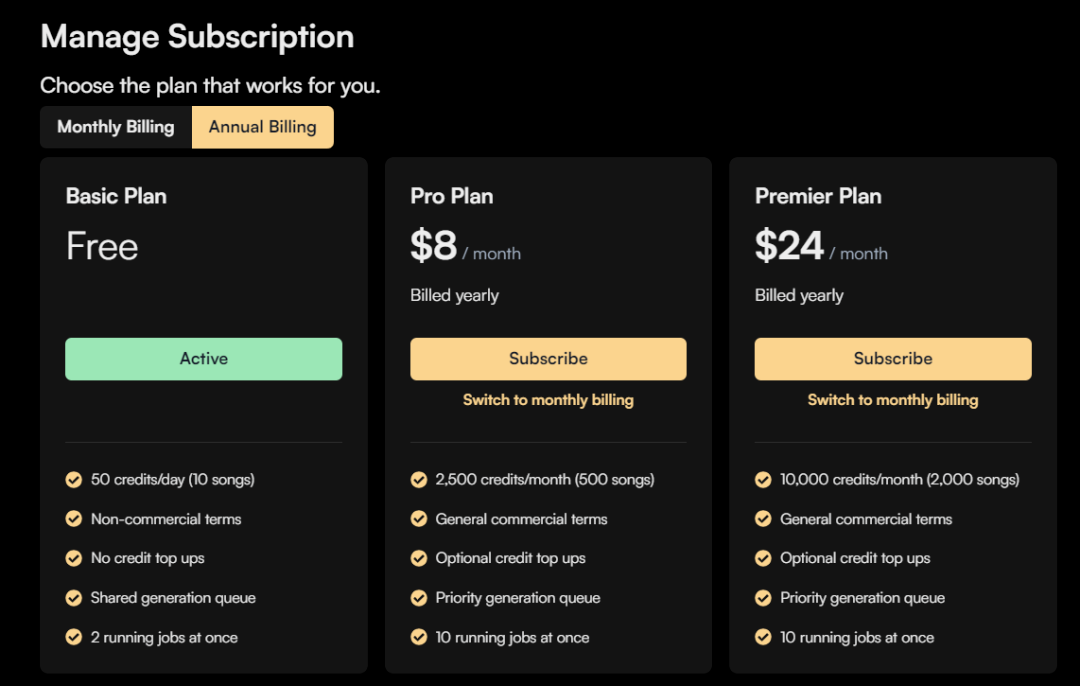Viewport: 1080px width, 686px height.
Task: Click the green Active button on Basic Plan
Action: point(204,359)
